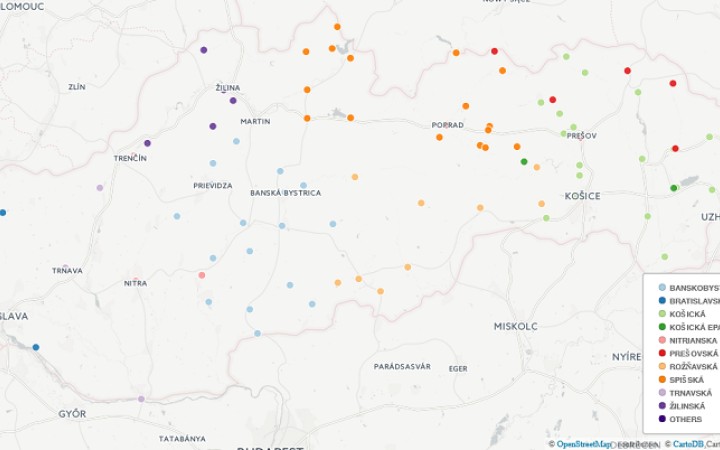This screenshot has width=720, height=450.
Task: Click the Prešov city label
Action: point(582,136)
